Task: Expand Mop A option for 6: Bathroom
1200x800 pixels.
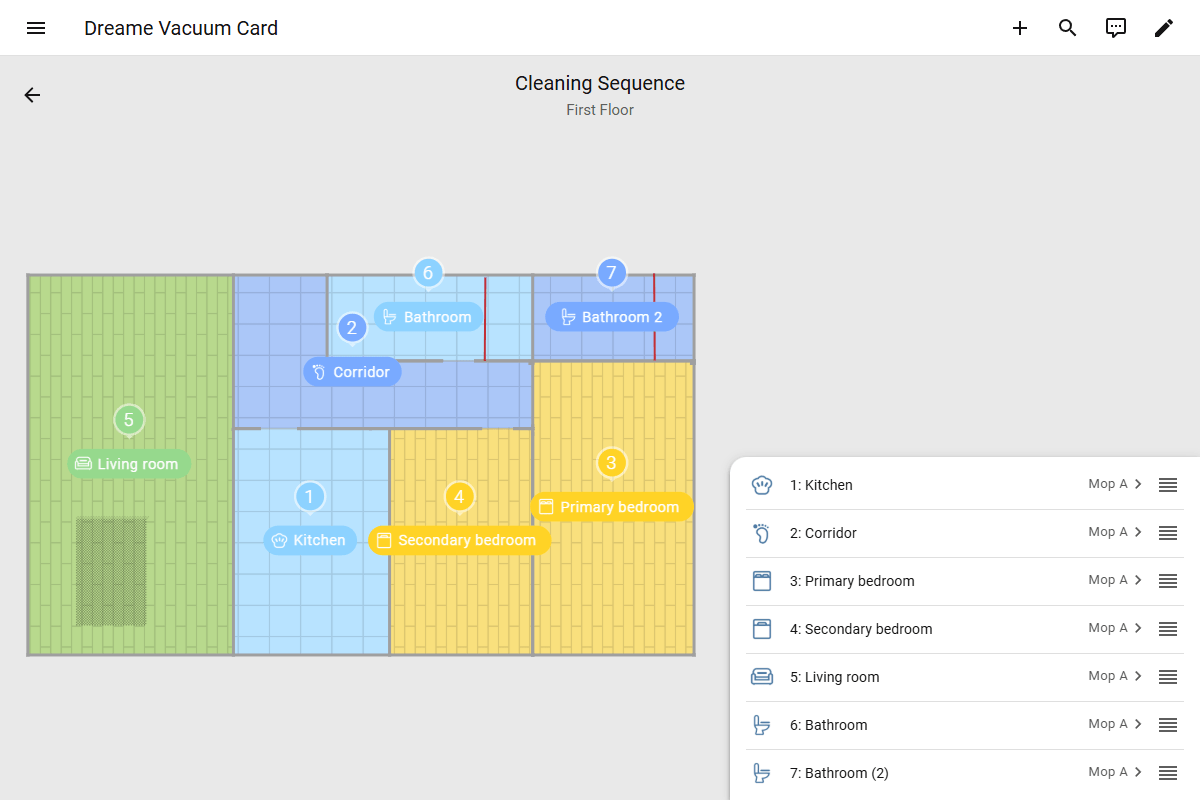Action: 1116,724
